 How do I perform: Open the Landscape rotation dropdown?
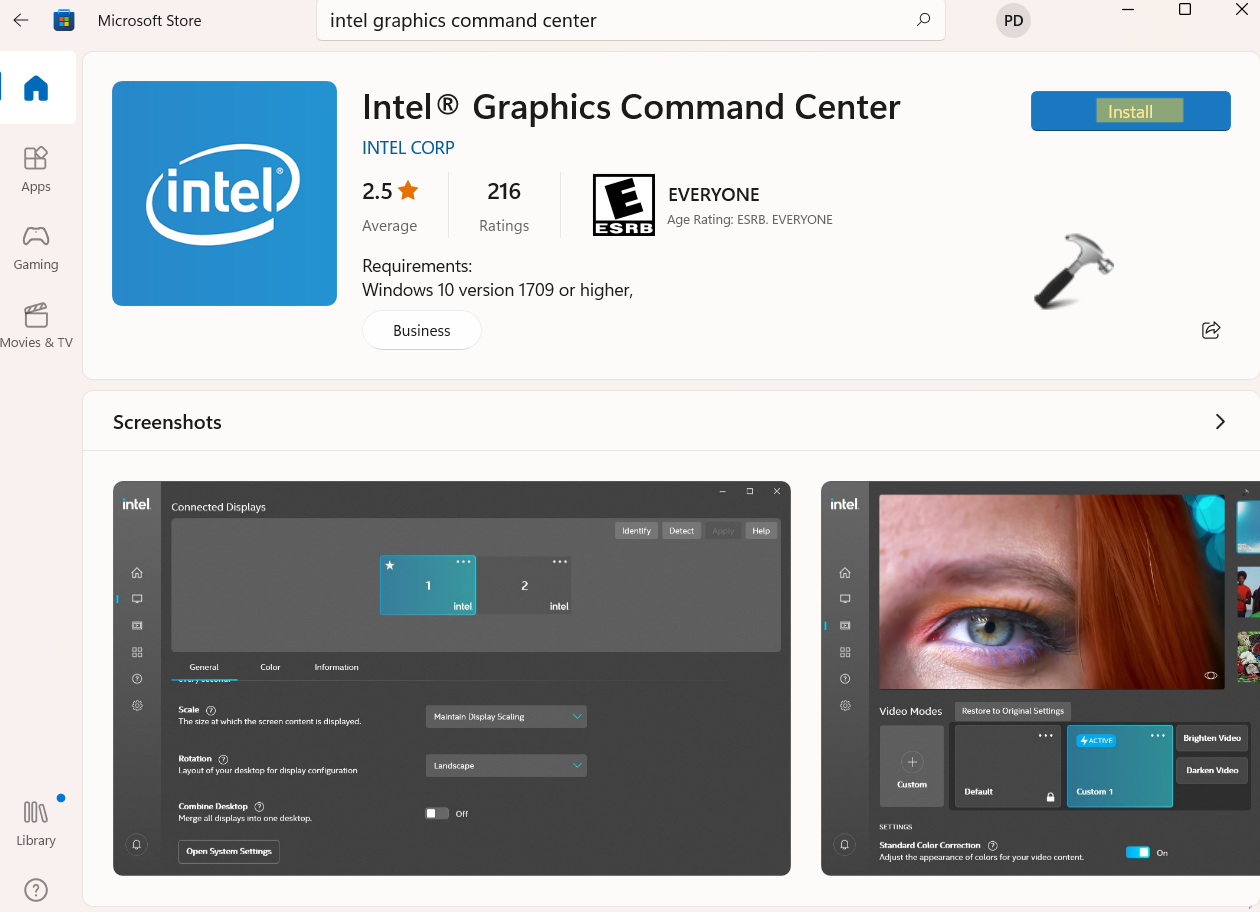506,765
